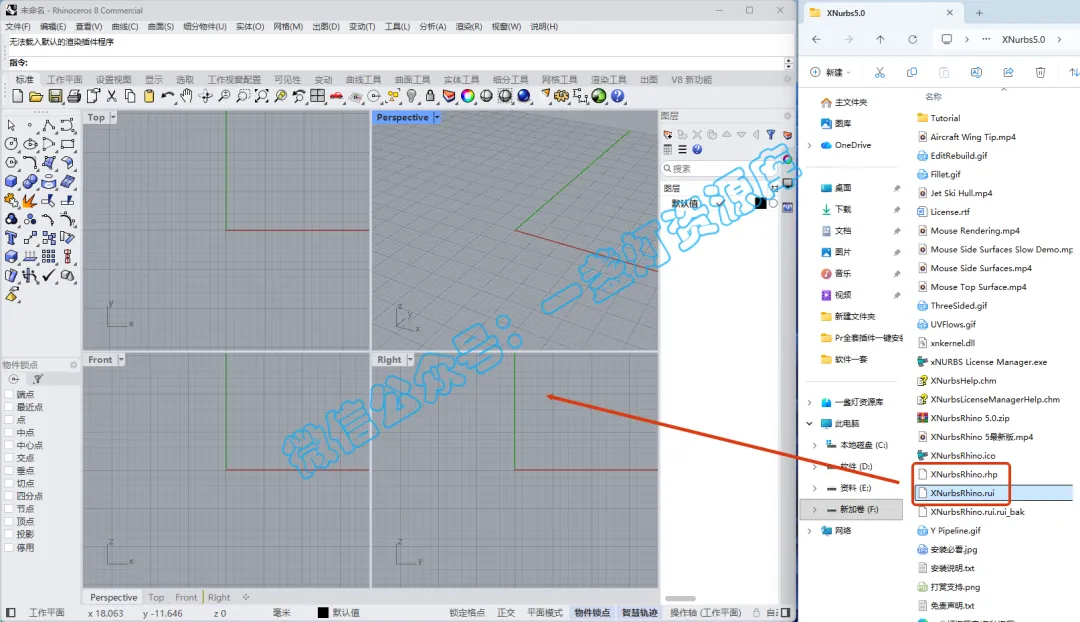This screenshot has width=1080, height=622.
Task: Toggle 平面模式 (Planar) in status bar
Action: point(545,612)
